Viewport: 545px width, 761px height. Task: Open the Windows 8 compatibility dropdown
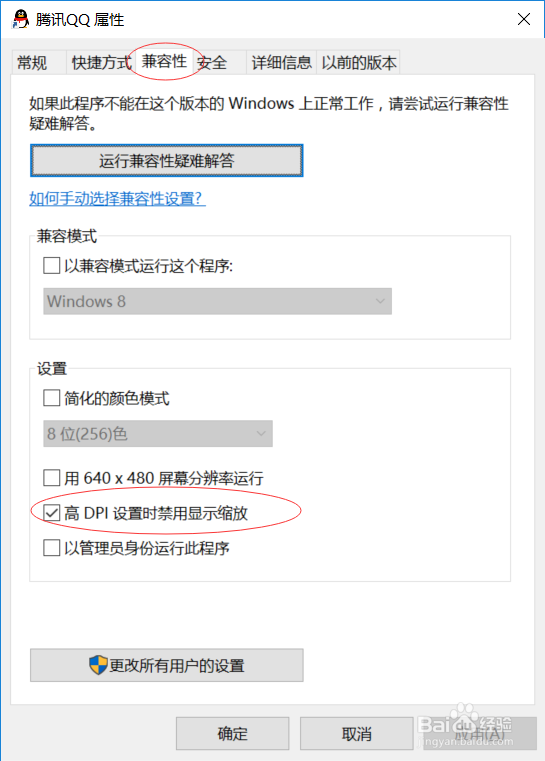coord(217,301)
